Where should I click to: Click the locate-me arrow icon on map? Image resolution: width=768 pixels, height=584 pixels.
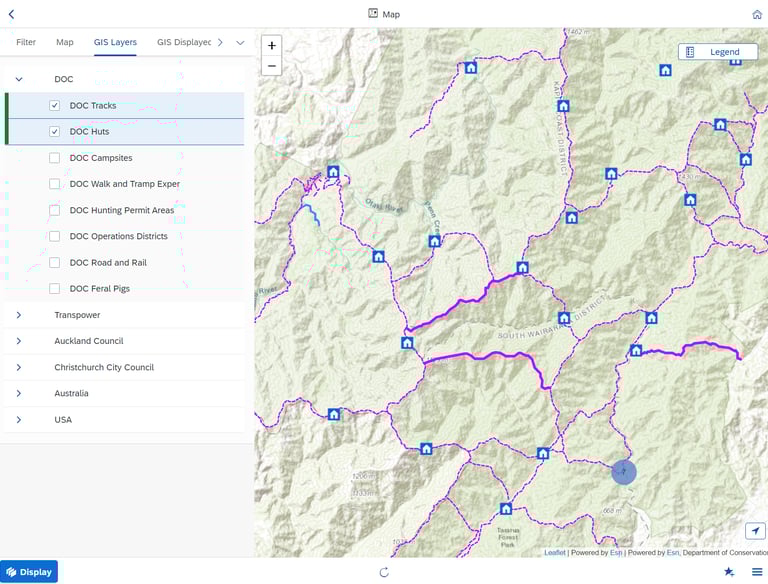point(755,531)
